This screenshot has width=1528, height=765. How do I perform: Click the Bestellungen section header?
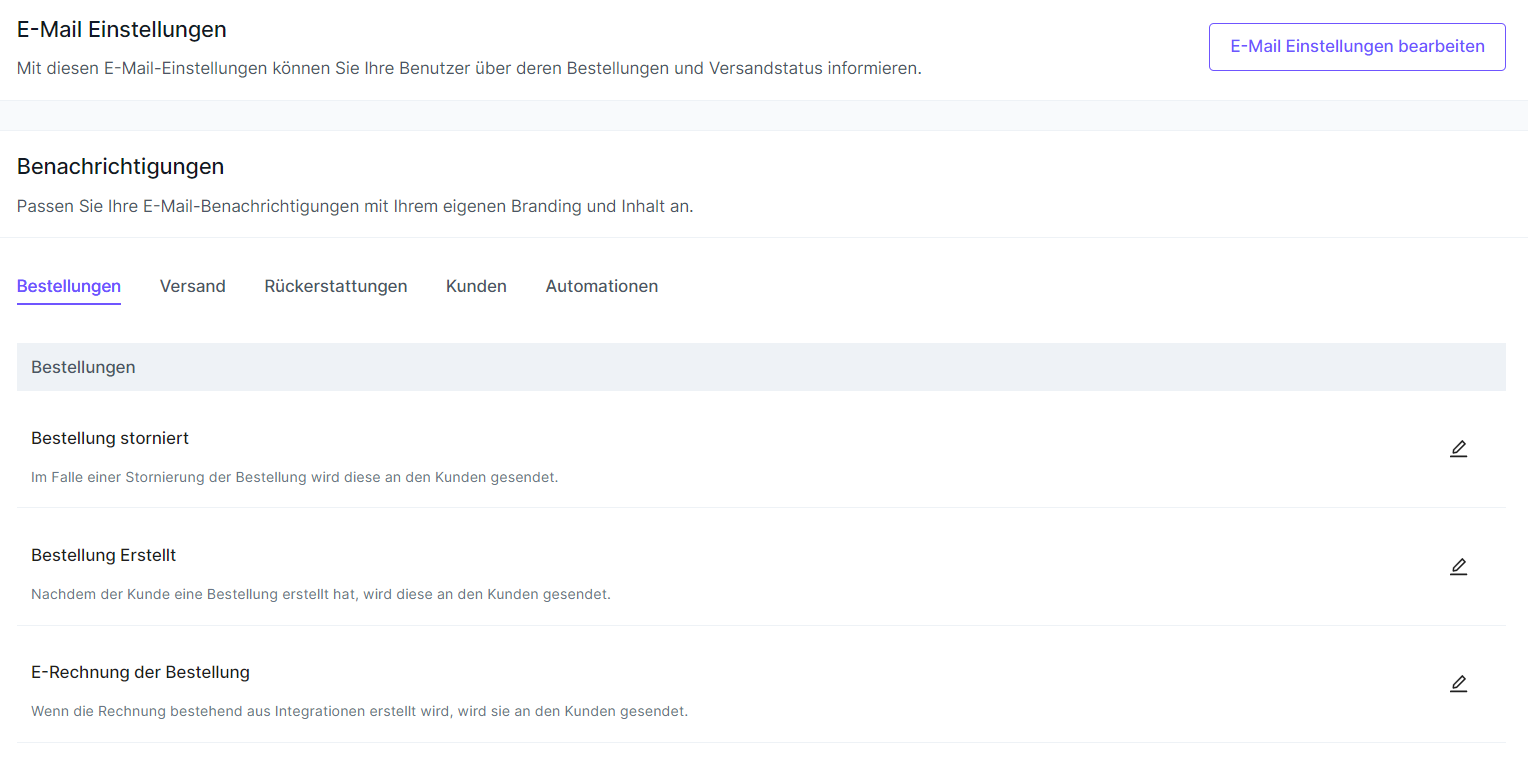click(83, 367)
